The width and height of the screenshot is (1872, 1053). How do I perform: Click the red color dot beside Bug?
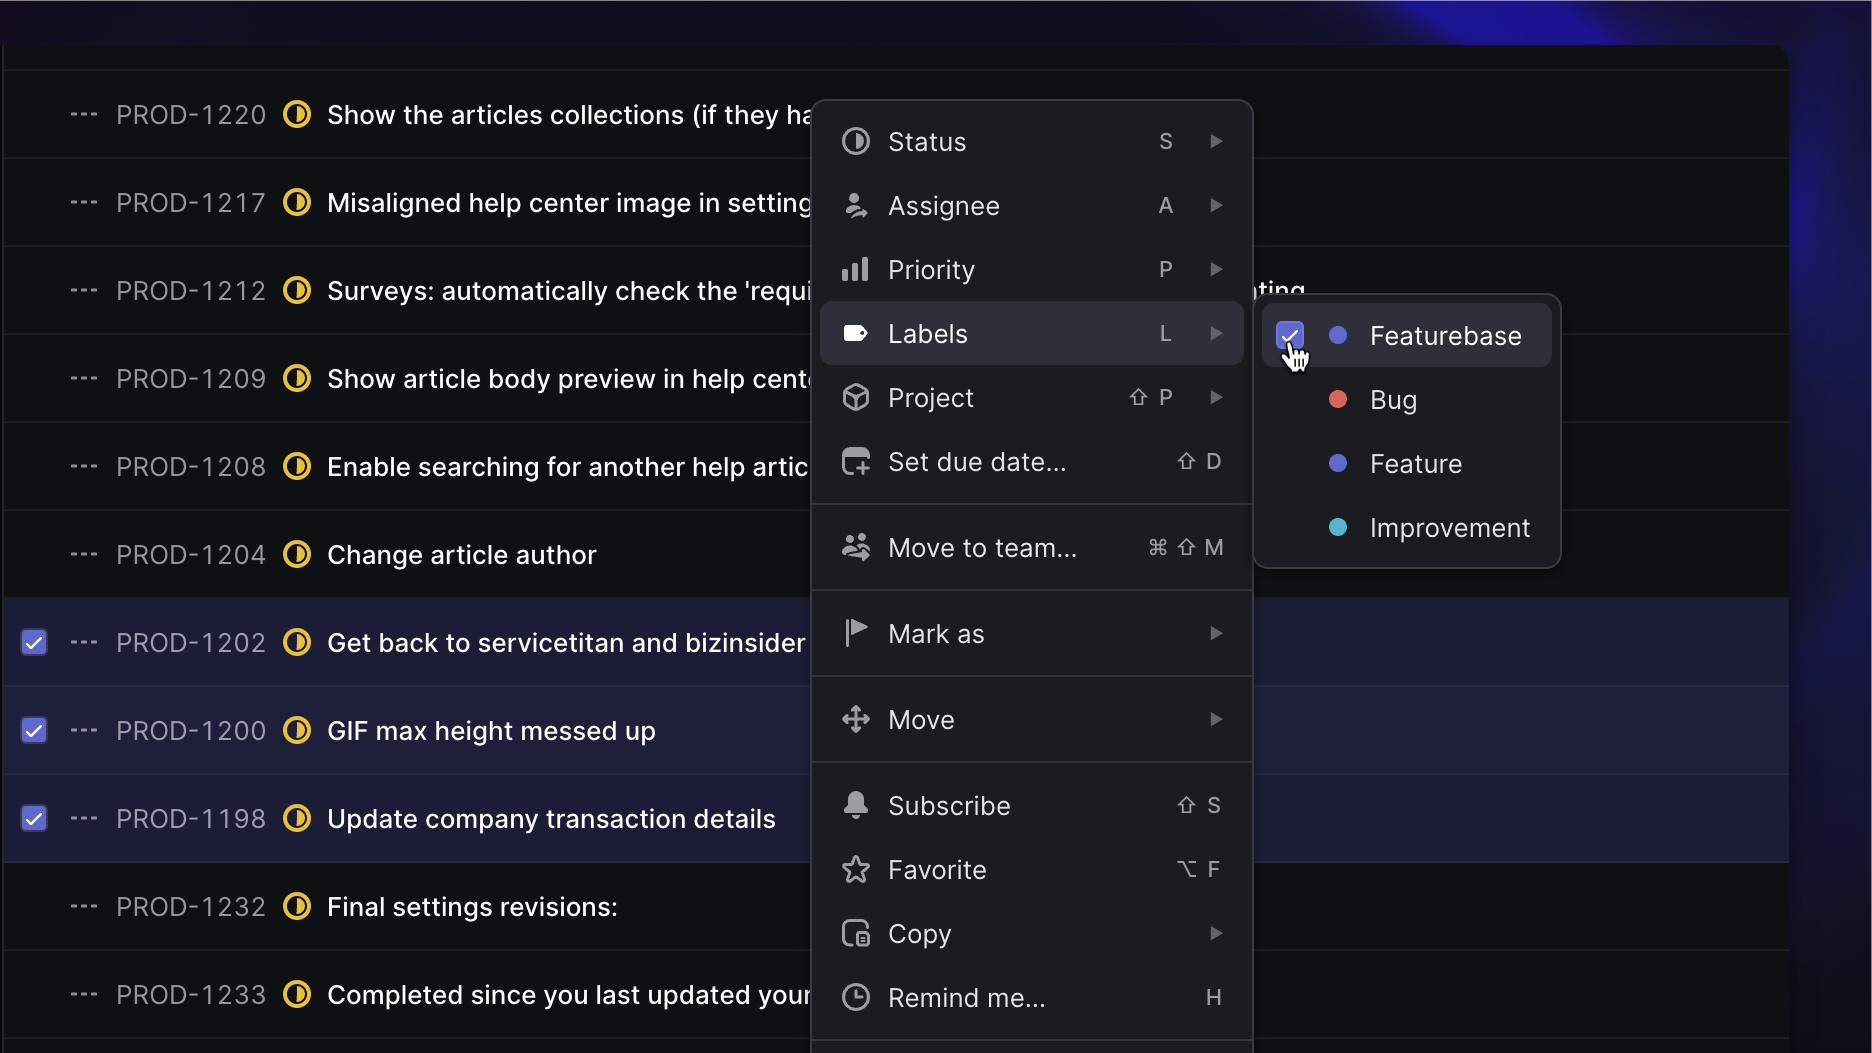1337,400
